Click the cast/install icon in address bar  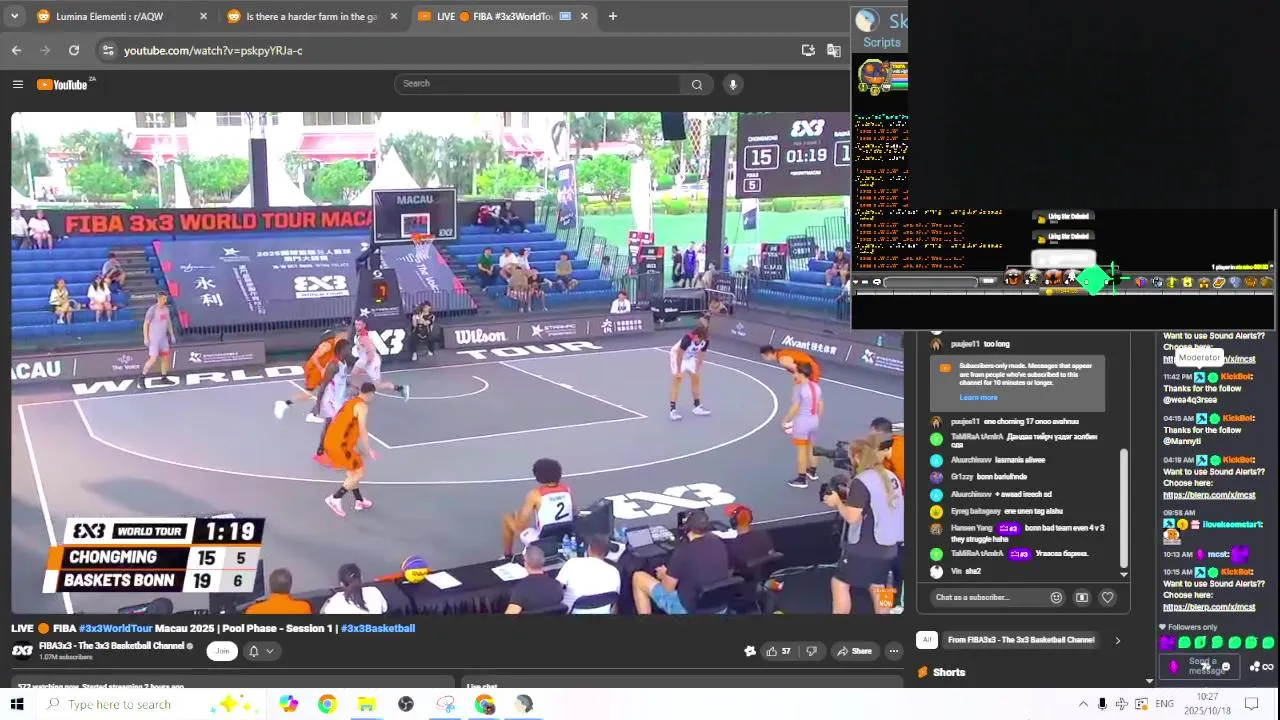808,50
